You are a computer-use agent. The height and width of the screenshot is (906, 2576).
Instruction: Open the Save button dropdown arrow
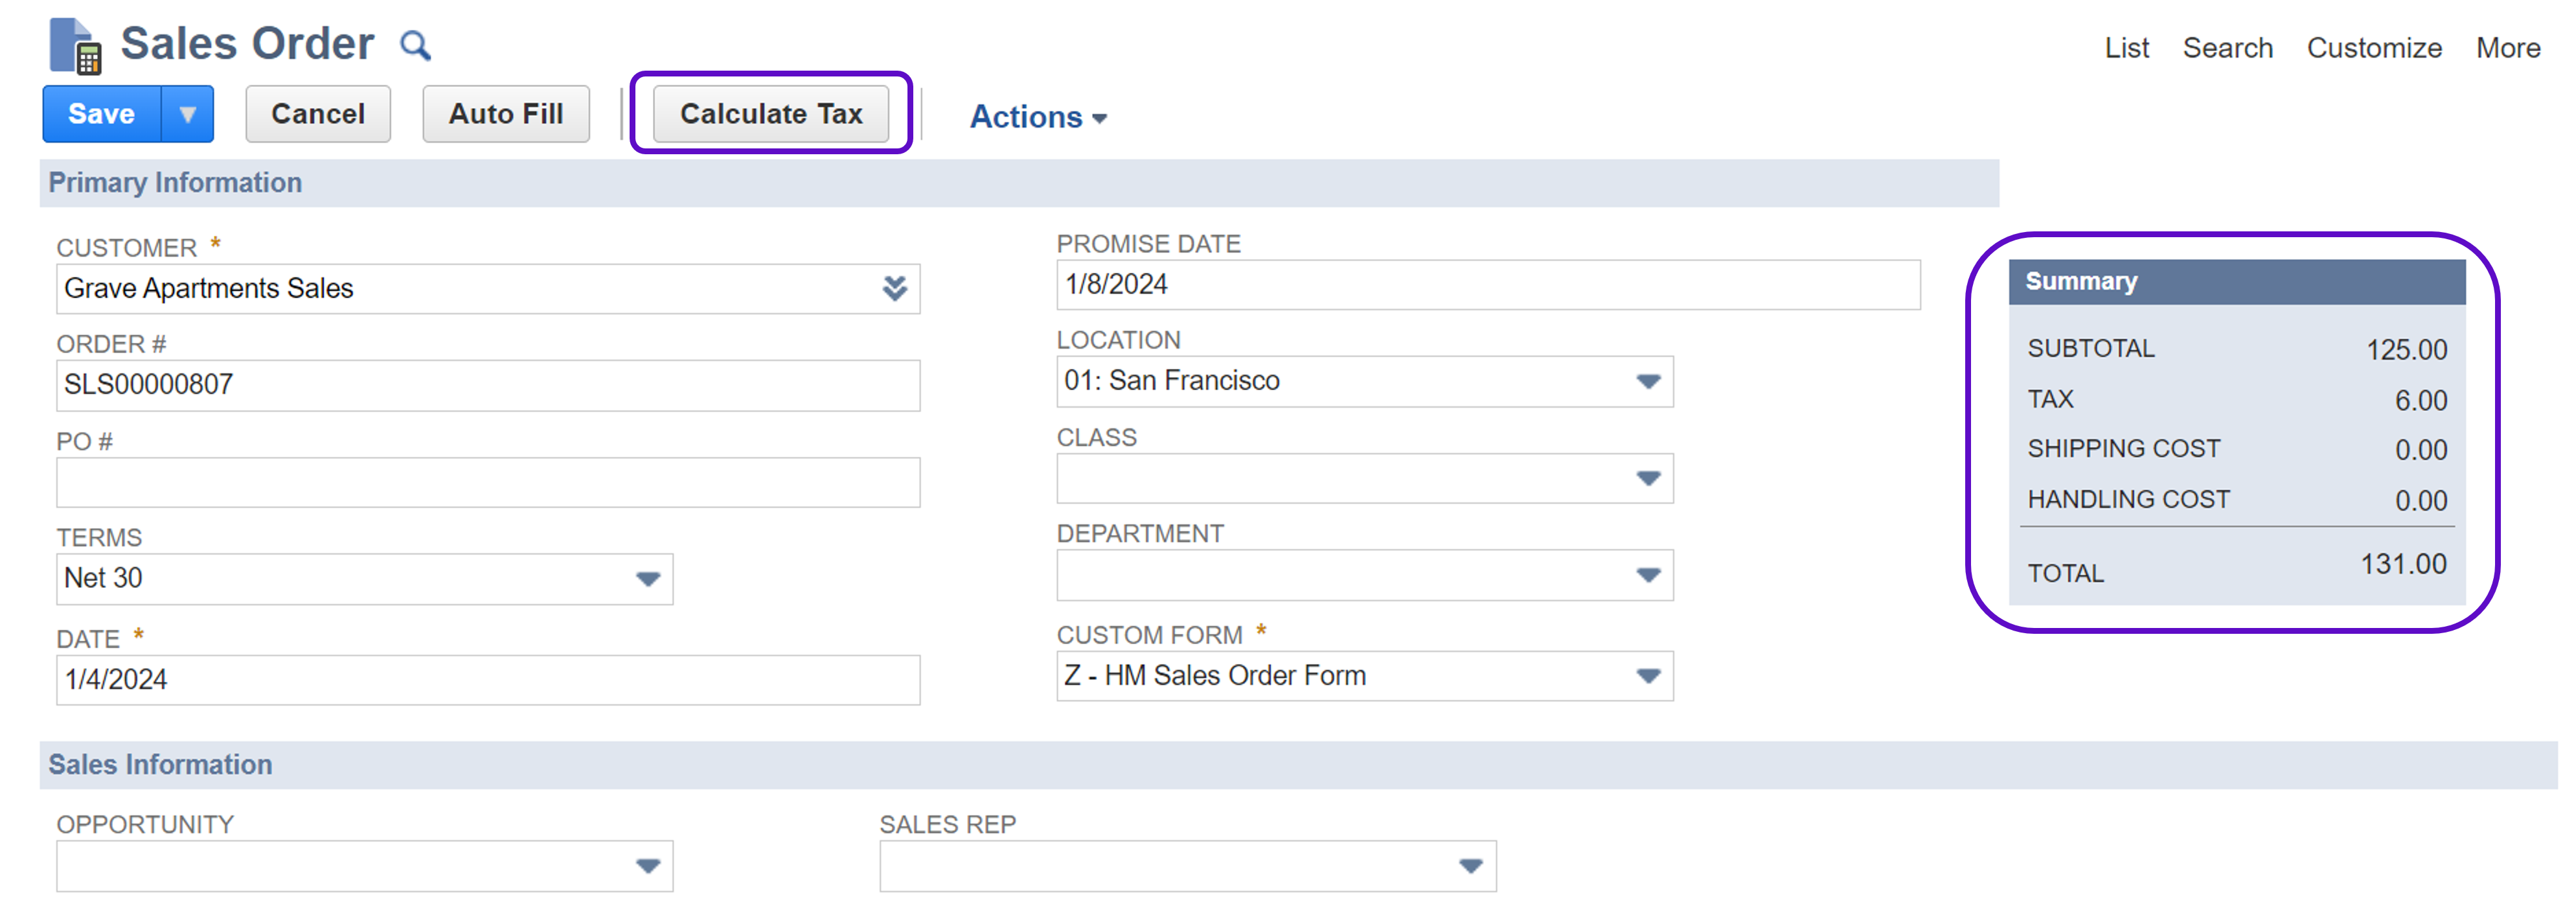click(187, 115)
